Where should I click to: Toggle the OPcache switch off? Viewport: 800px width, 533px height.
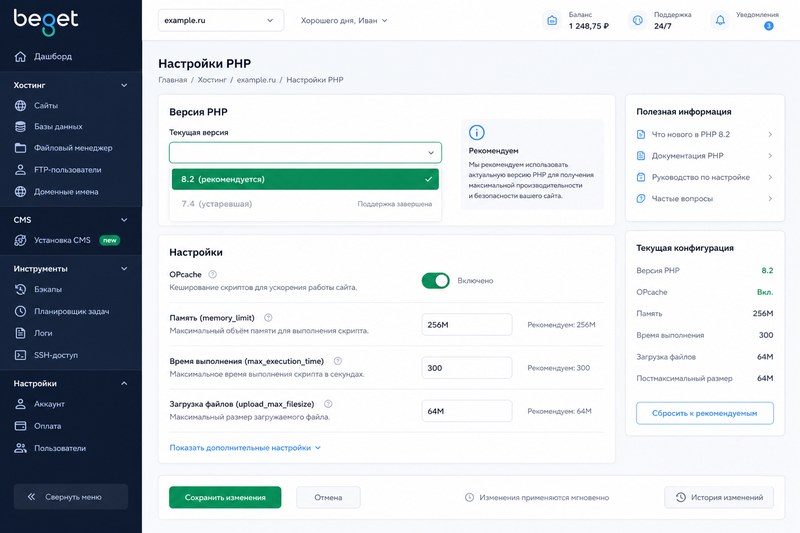tap(435, 281)
